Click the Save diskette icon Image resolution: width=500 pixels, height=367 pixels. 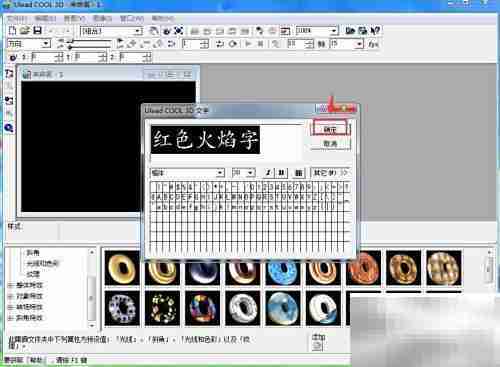37,31
